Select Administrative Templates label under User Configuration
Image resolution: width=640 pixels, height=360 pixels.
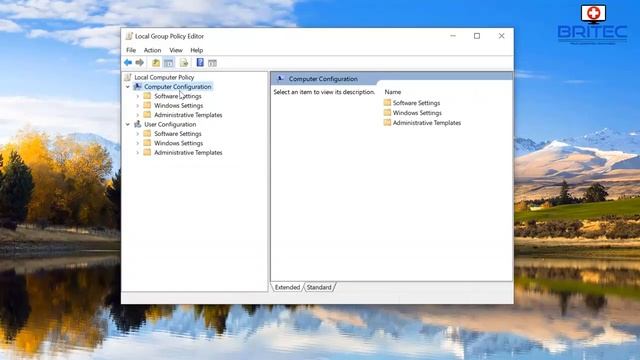tap(188, 152)
